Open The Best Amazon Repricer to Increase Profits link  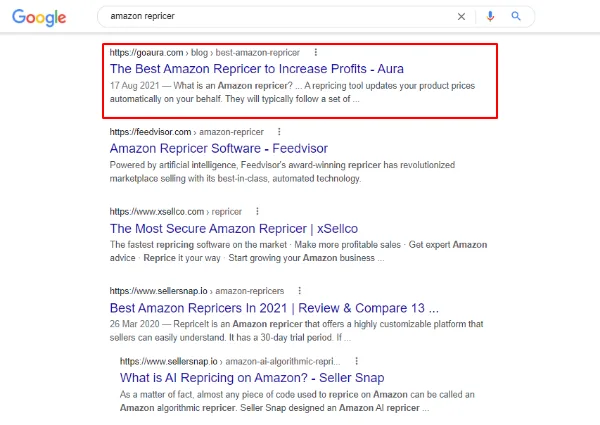point(256,69)
